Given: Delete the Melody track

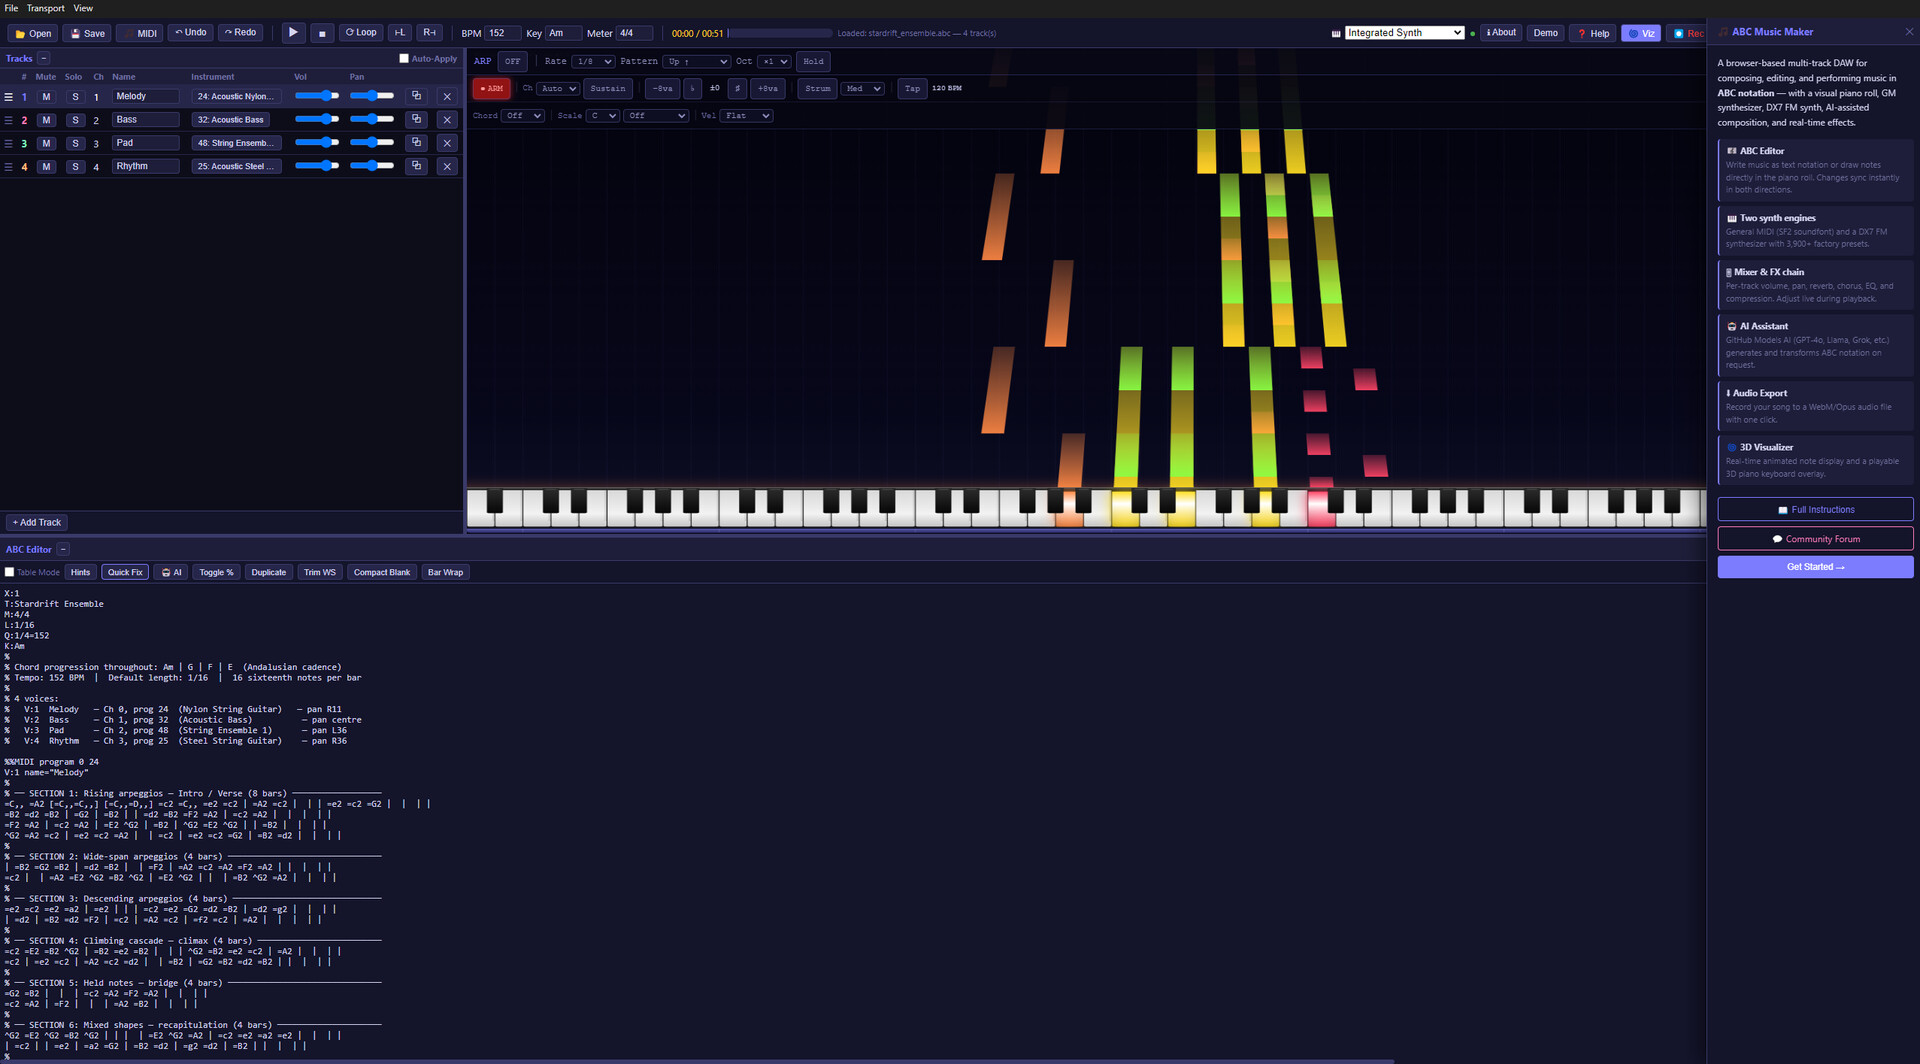Looking at the screenshot, I should pyautogui.click(x=447, y=96).
